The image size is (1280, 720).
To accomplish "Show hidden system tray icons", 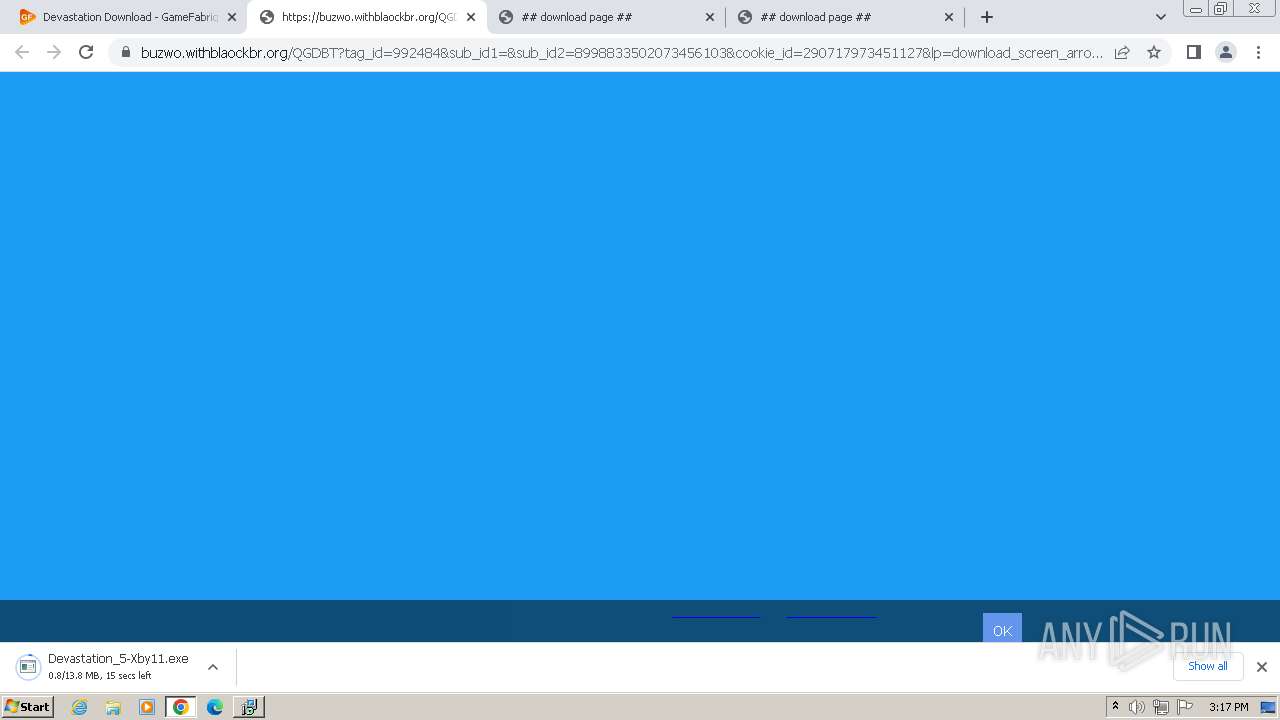I will coord(1115,707).
